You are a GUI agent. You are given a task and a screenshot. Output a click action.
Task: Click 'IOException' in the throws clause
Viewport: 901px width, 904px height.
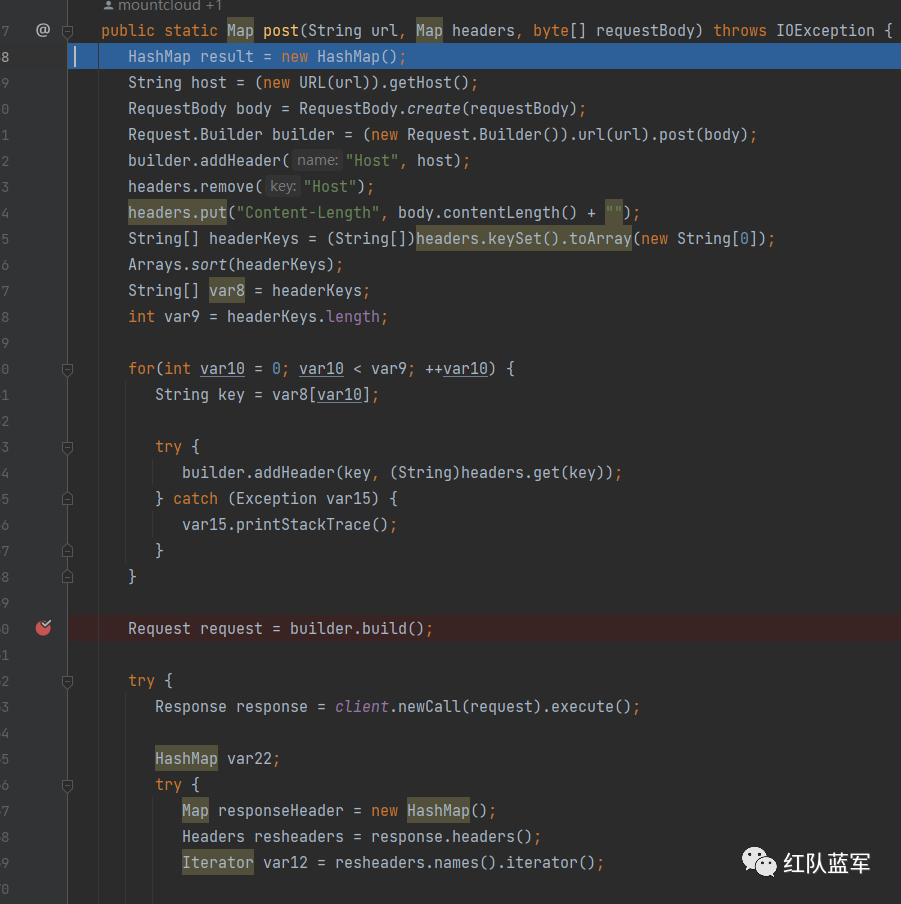825,31
